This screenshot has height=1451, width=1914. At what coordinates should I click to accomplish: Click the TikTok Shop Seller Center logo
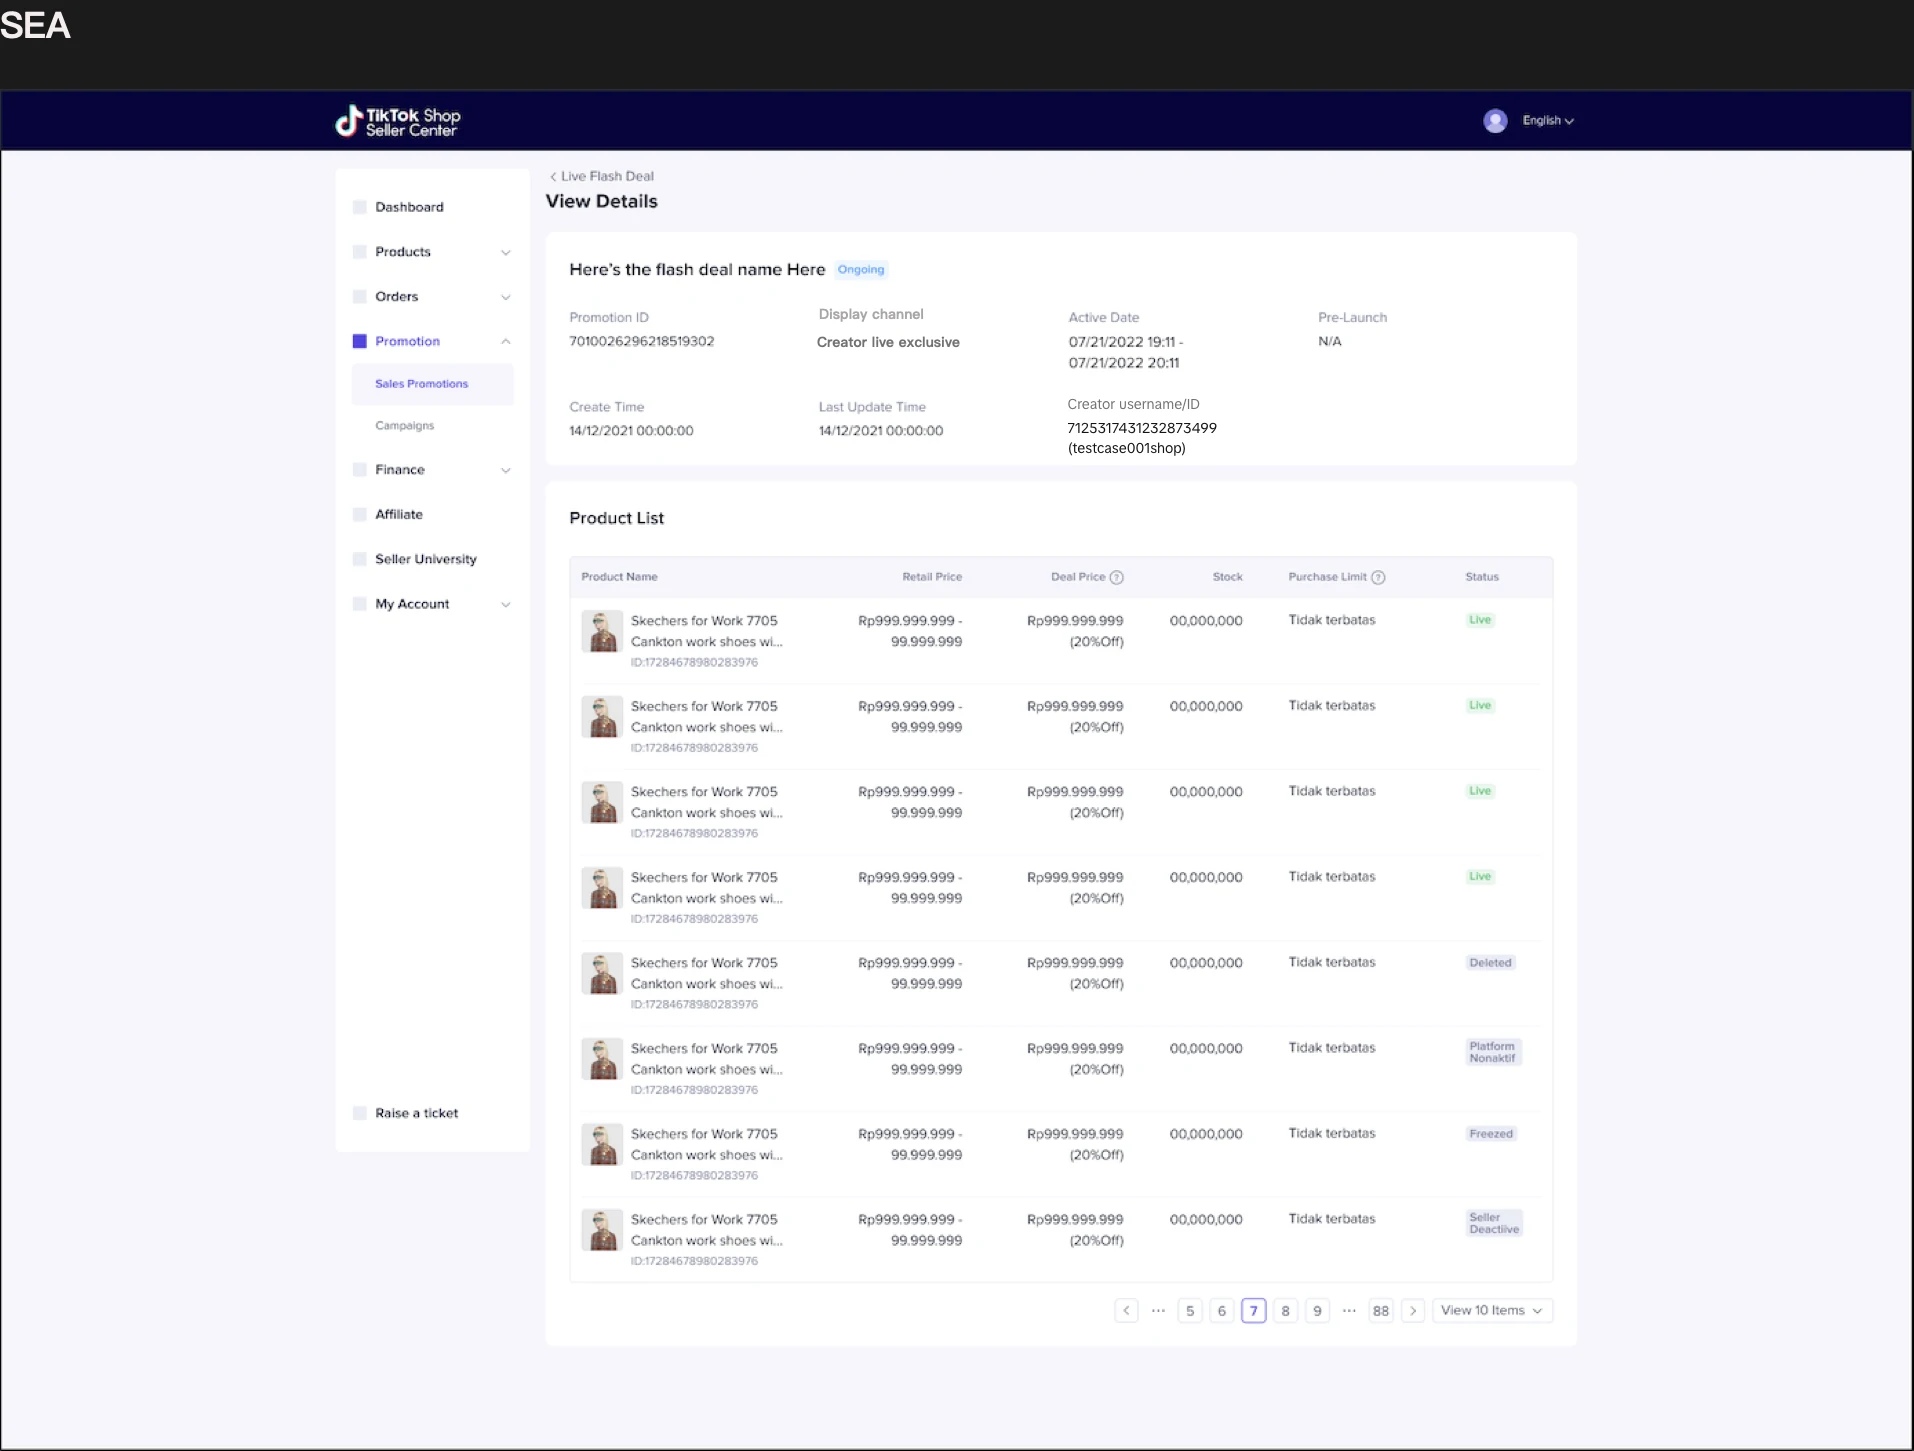(x=398, y=121)
